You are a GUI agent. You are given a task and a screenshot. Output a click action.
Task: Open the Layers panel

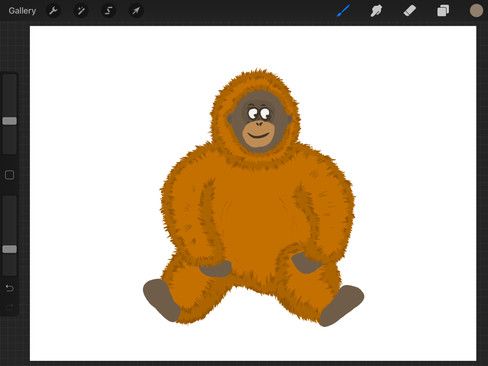443,11
